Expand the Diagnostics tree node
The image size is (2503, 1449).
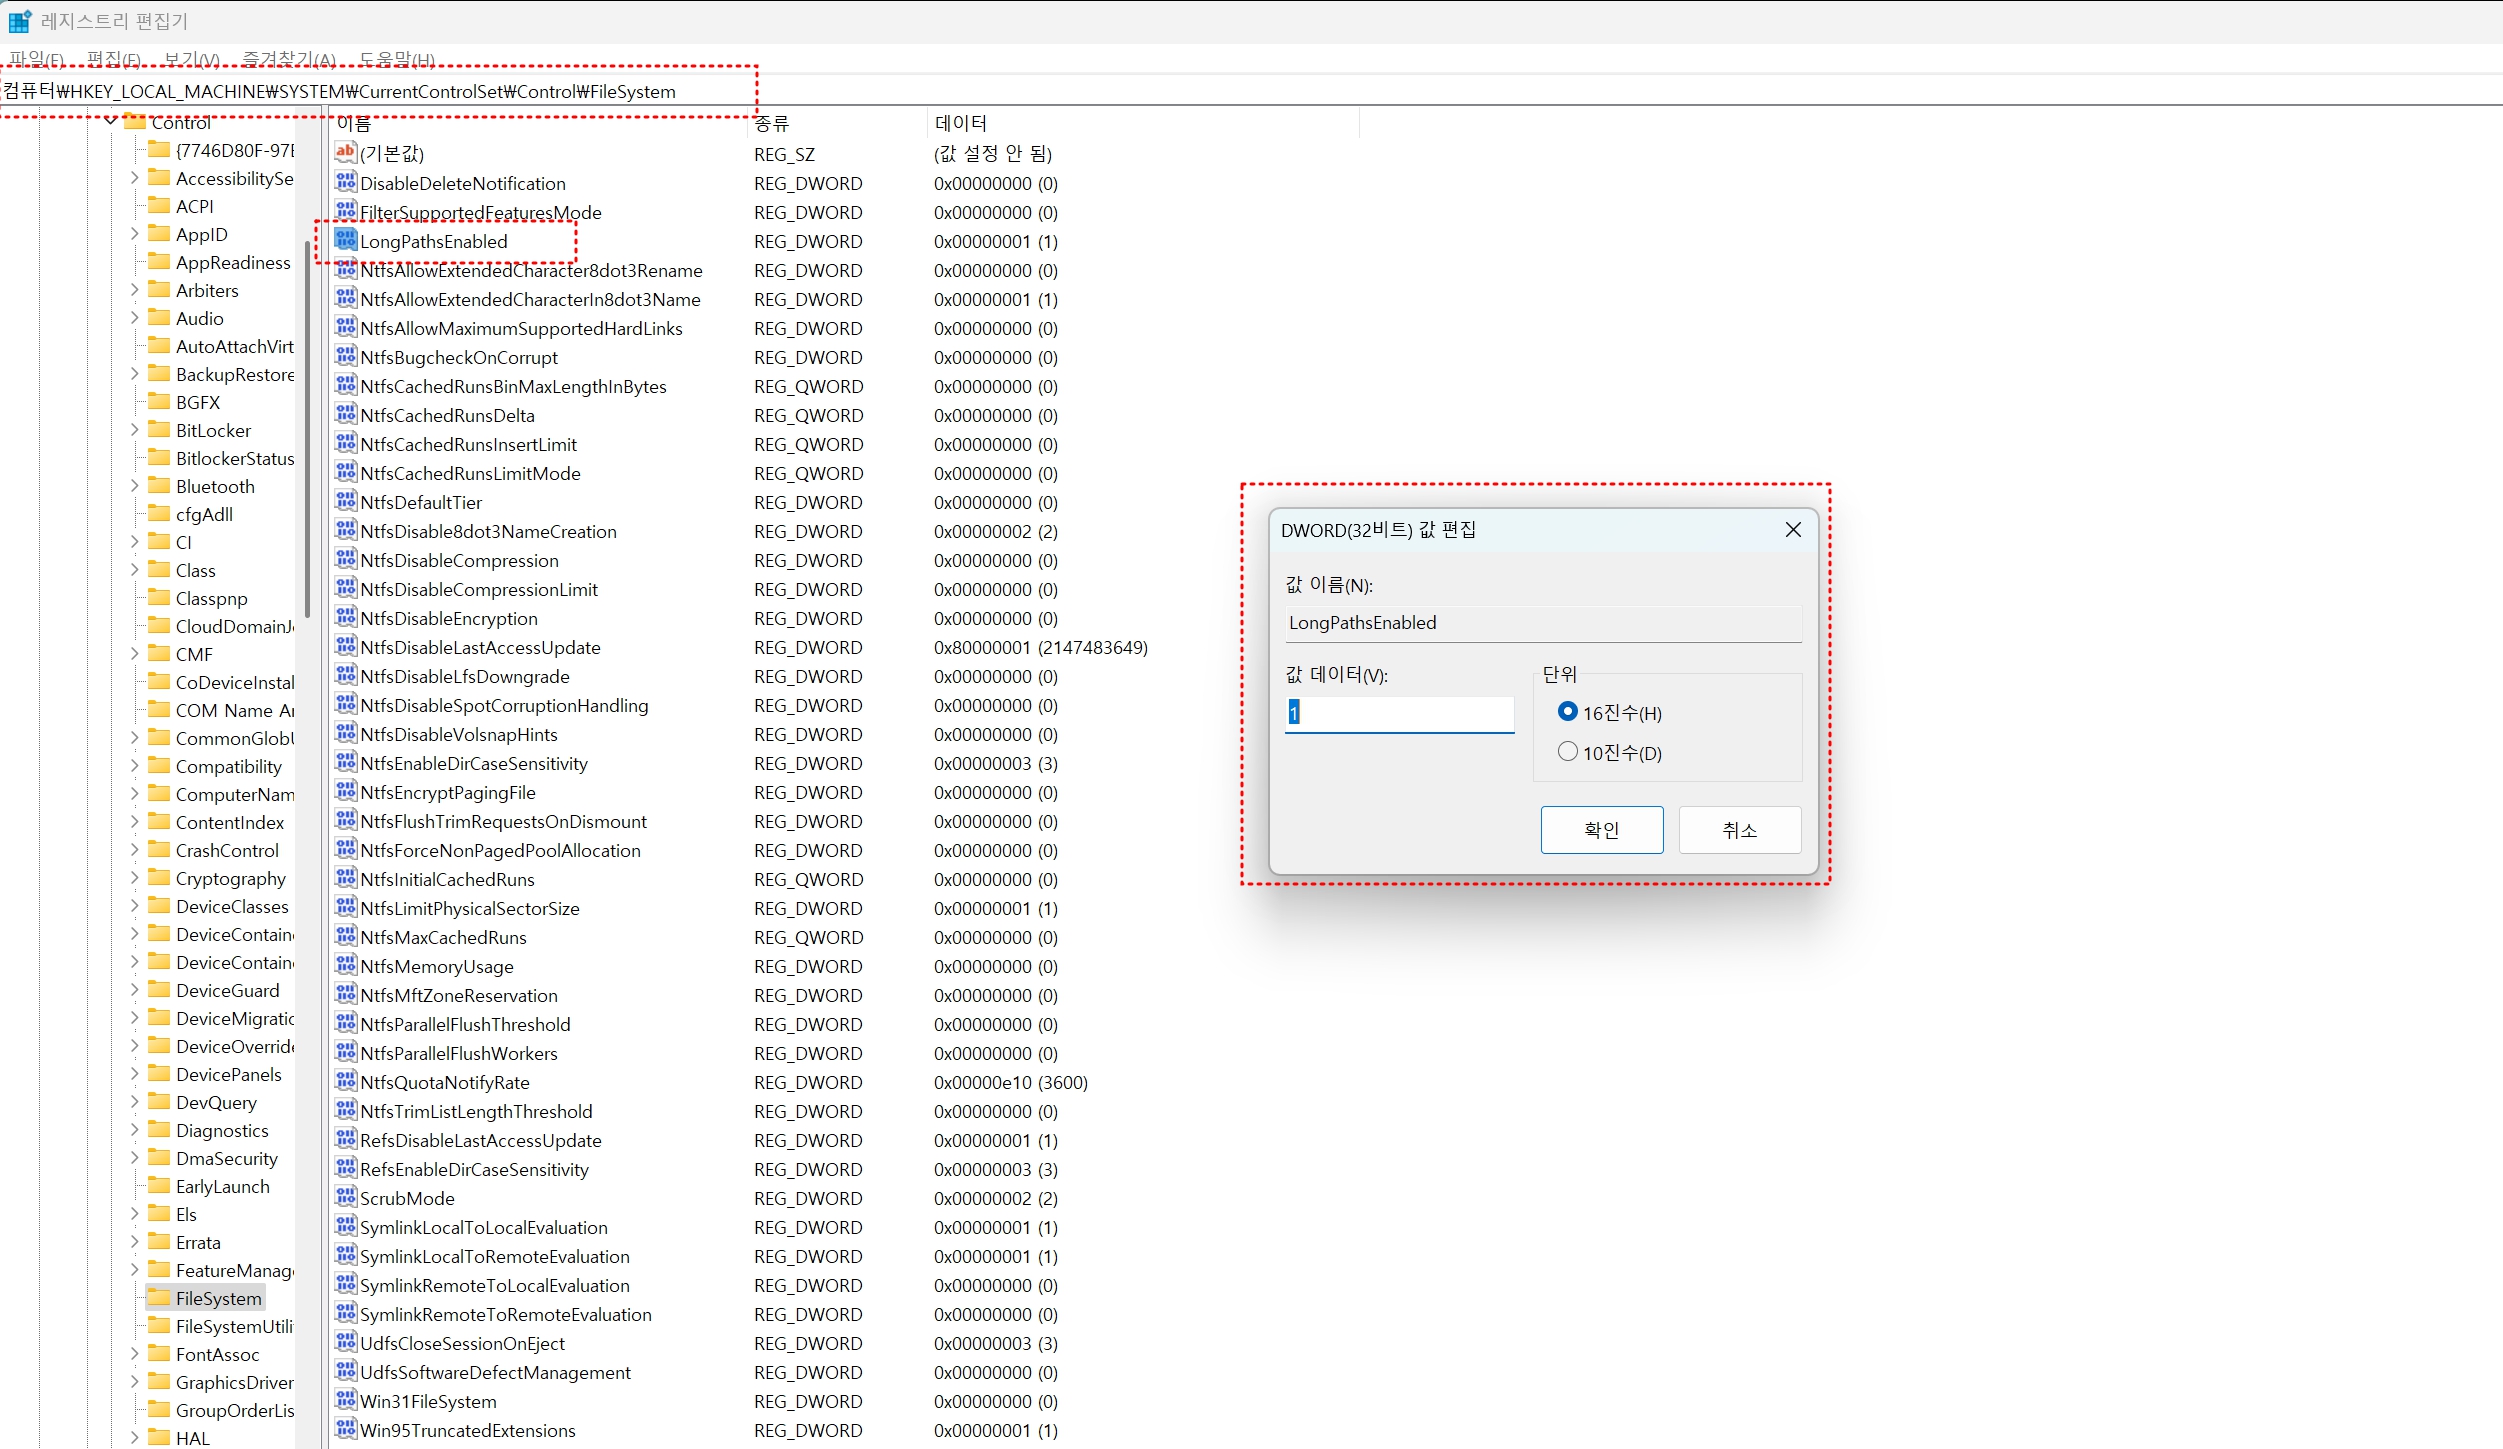point(135,1130)
